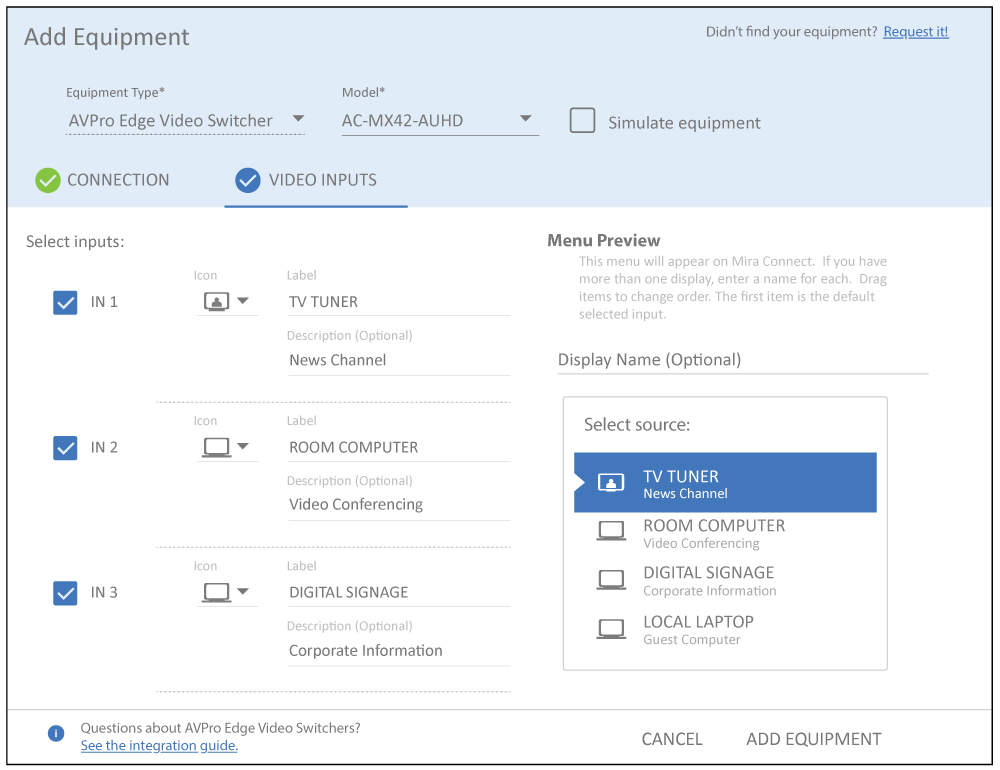1000x770 pixels.
Task: Uncheck the IN 2 input
Action: pyautogui.click(x=65, y=447)
